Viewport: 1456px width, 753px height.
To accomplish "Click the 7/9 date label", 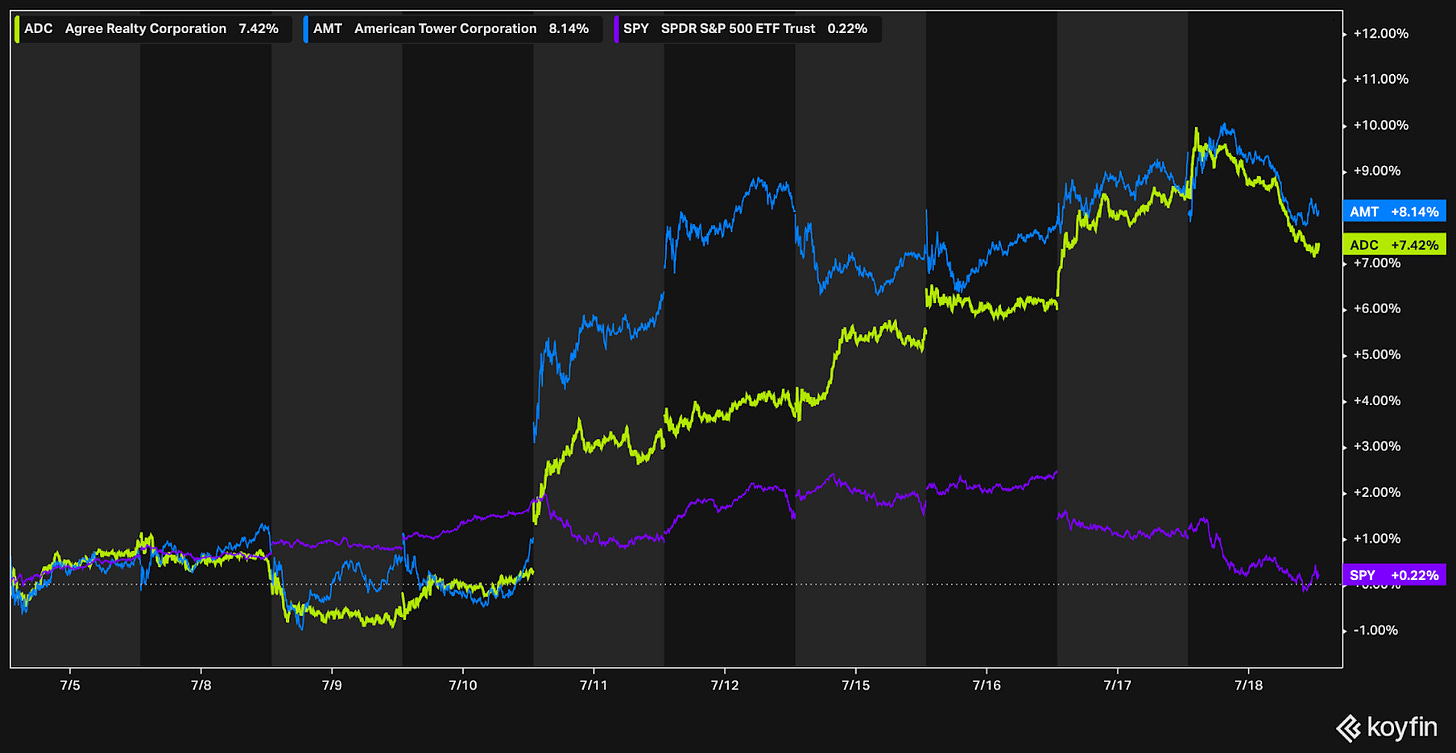I will point(332,685).
